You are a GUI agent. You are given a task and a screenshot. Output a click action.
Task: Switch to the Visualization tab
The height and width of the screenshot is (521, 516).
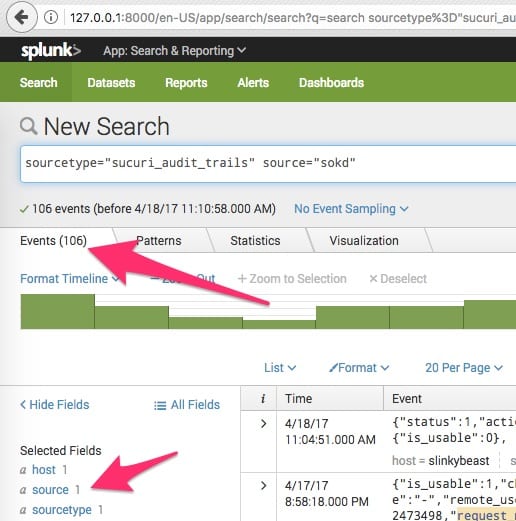coord(364,241)
